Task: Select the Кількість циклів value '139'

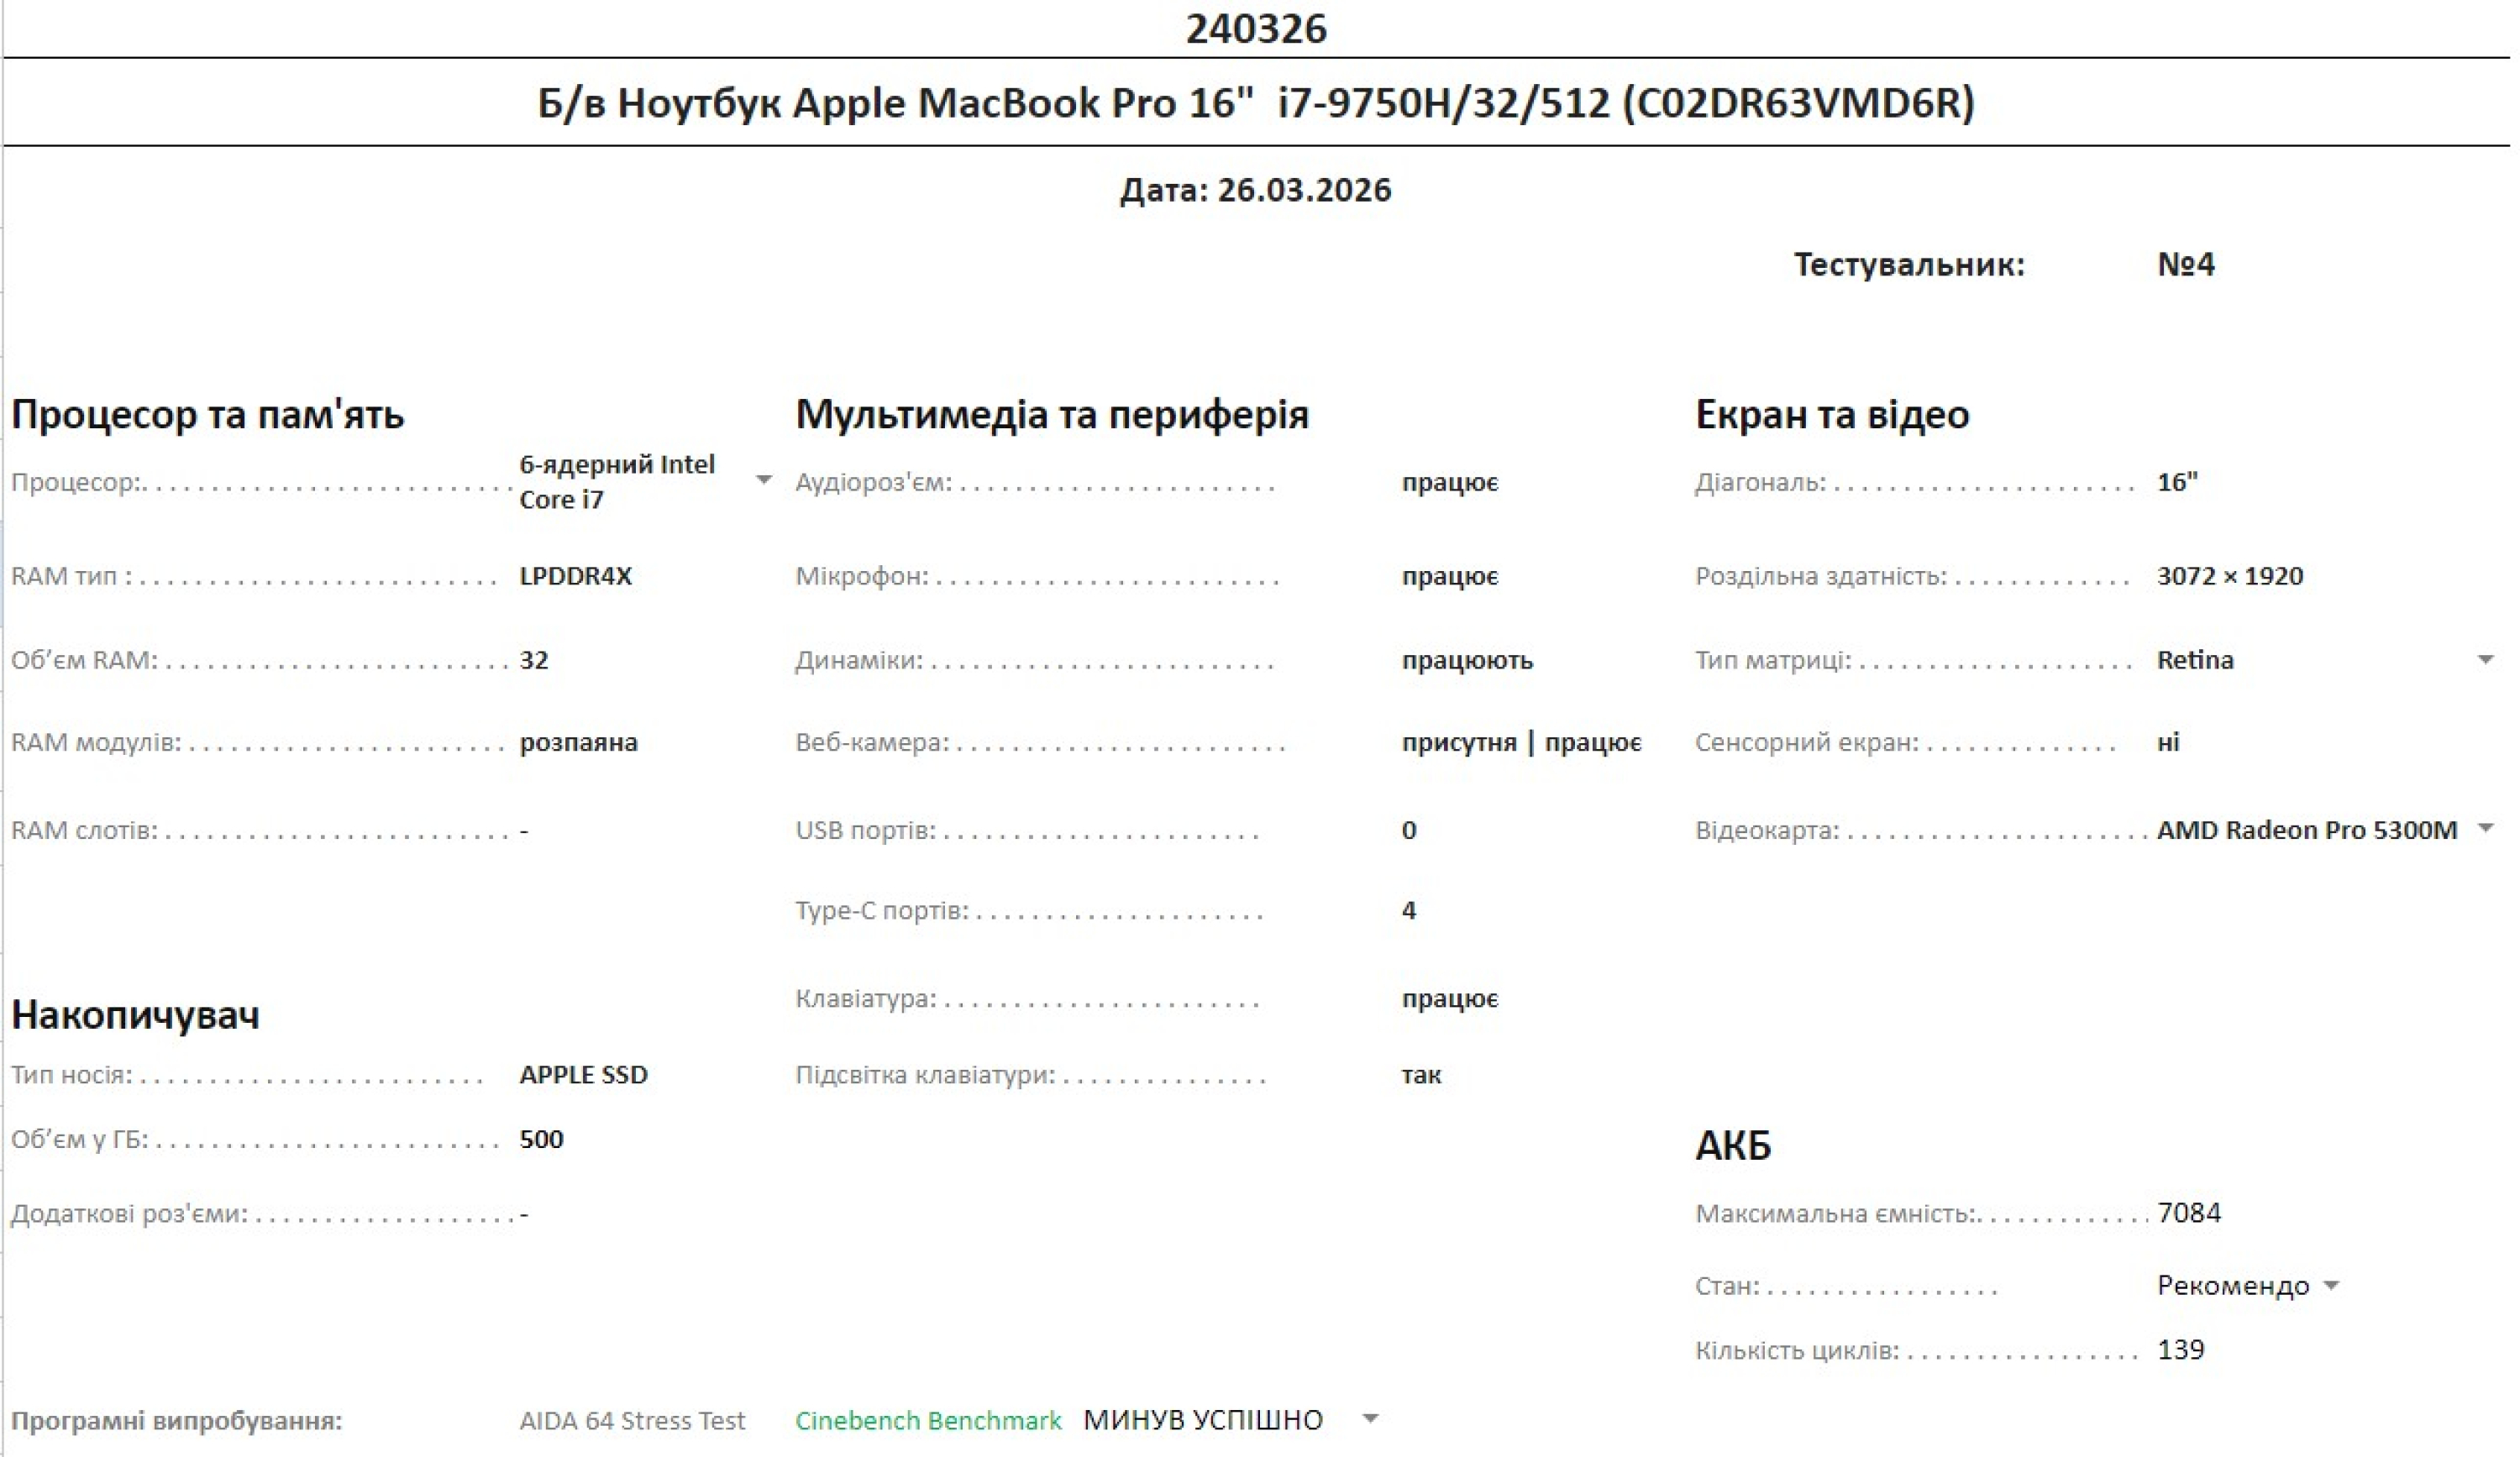Action: coord(2181,1351)
